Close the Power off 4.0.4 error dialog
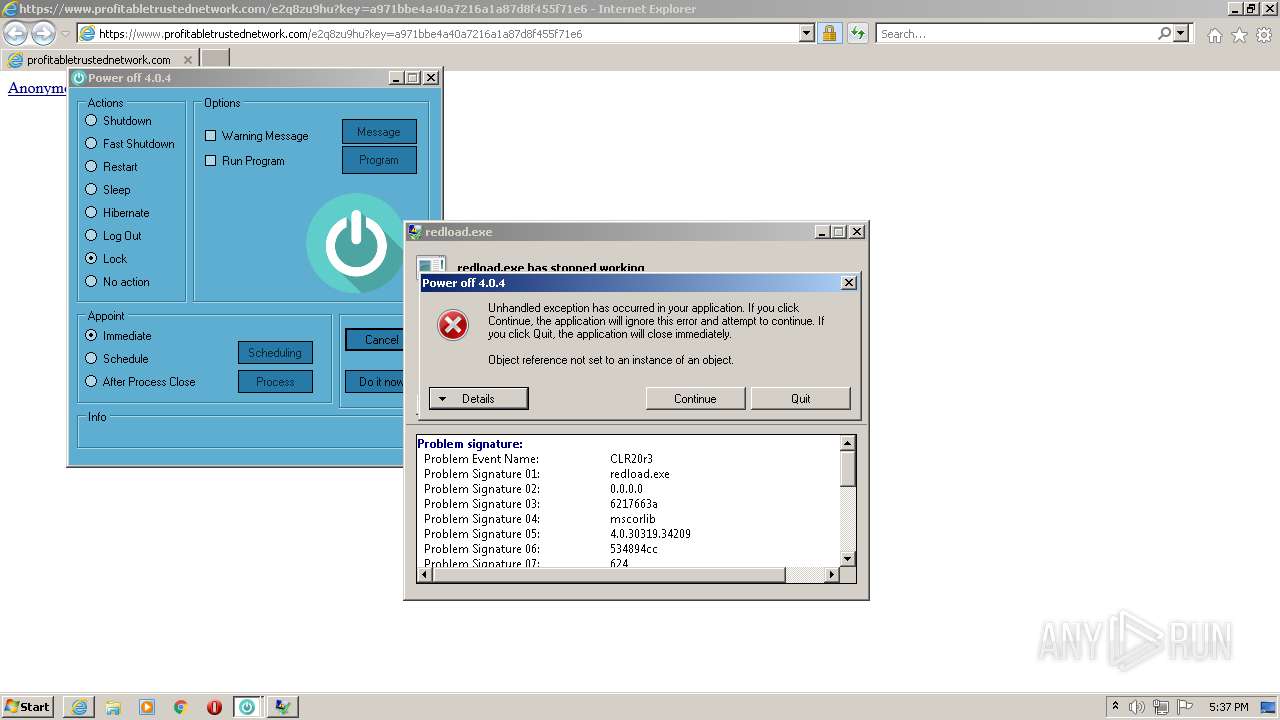This screenshot has width=1280, height=720. pos(849,283)
